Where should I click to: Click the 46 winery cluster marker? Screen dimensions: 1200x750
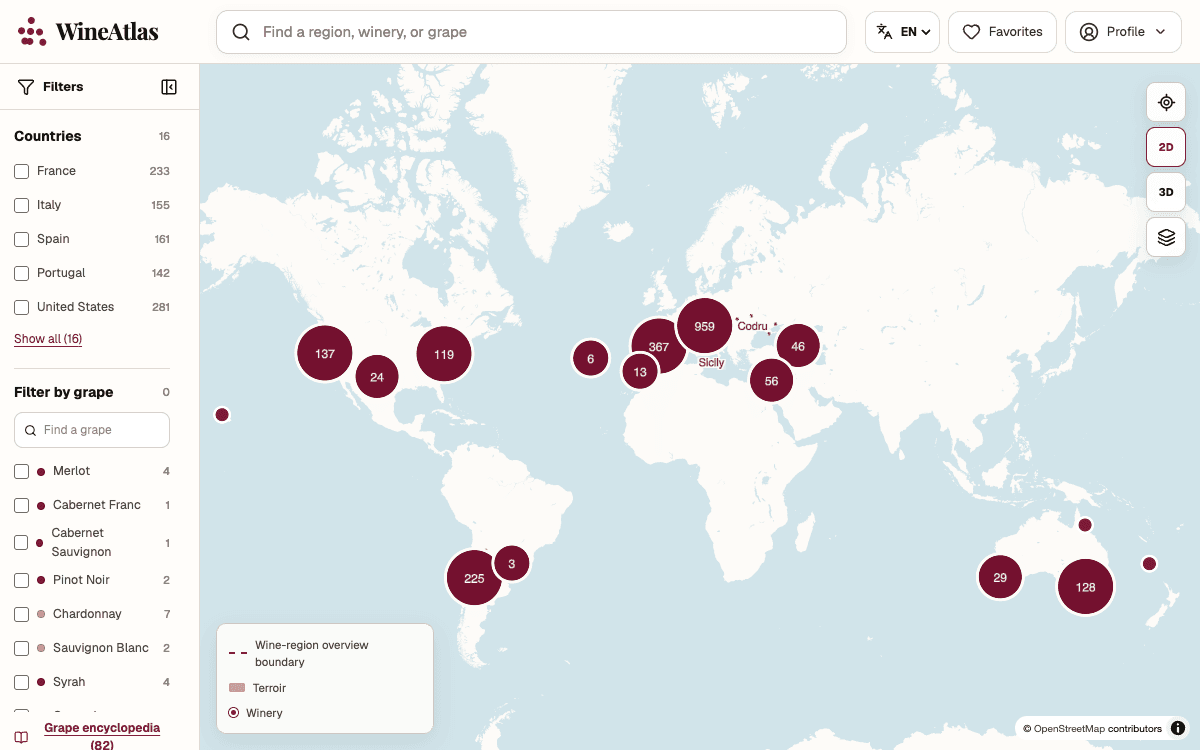(798, 346)
